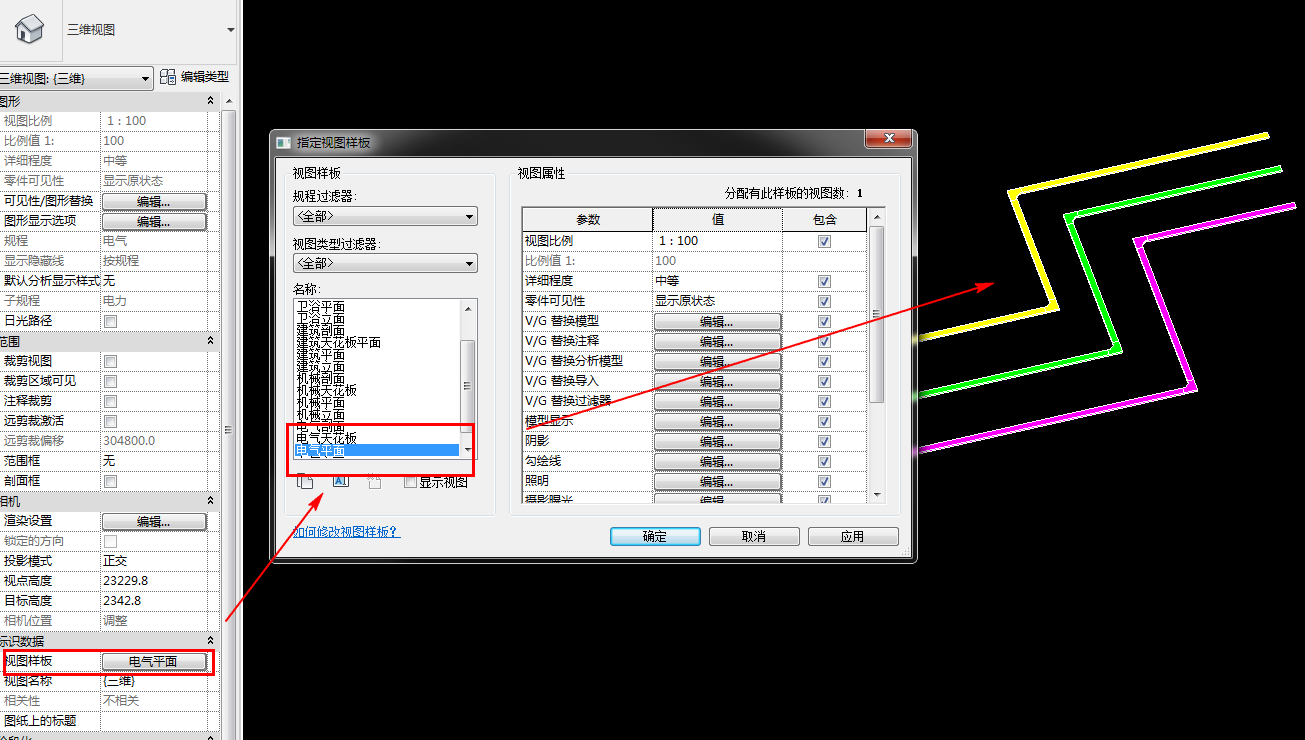Click the 编辑类型 icon next to type selector
1305x740 pixels.
point(168,77)
